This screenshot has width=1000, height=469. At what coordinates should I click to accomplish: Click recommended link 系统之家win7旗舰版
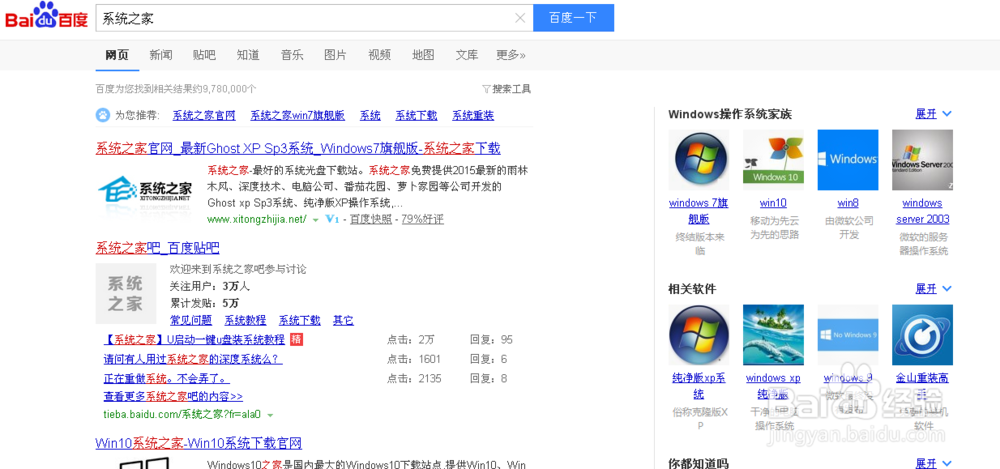tap(297, 115)
